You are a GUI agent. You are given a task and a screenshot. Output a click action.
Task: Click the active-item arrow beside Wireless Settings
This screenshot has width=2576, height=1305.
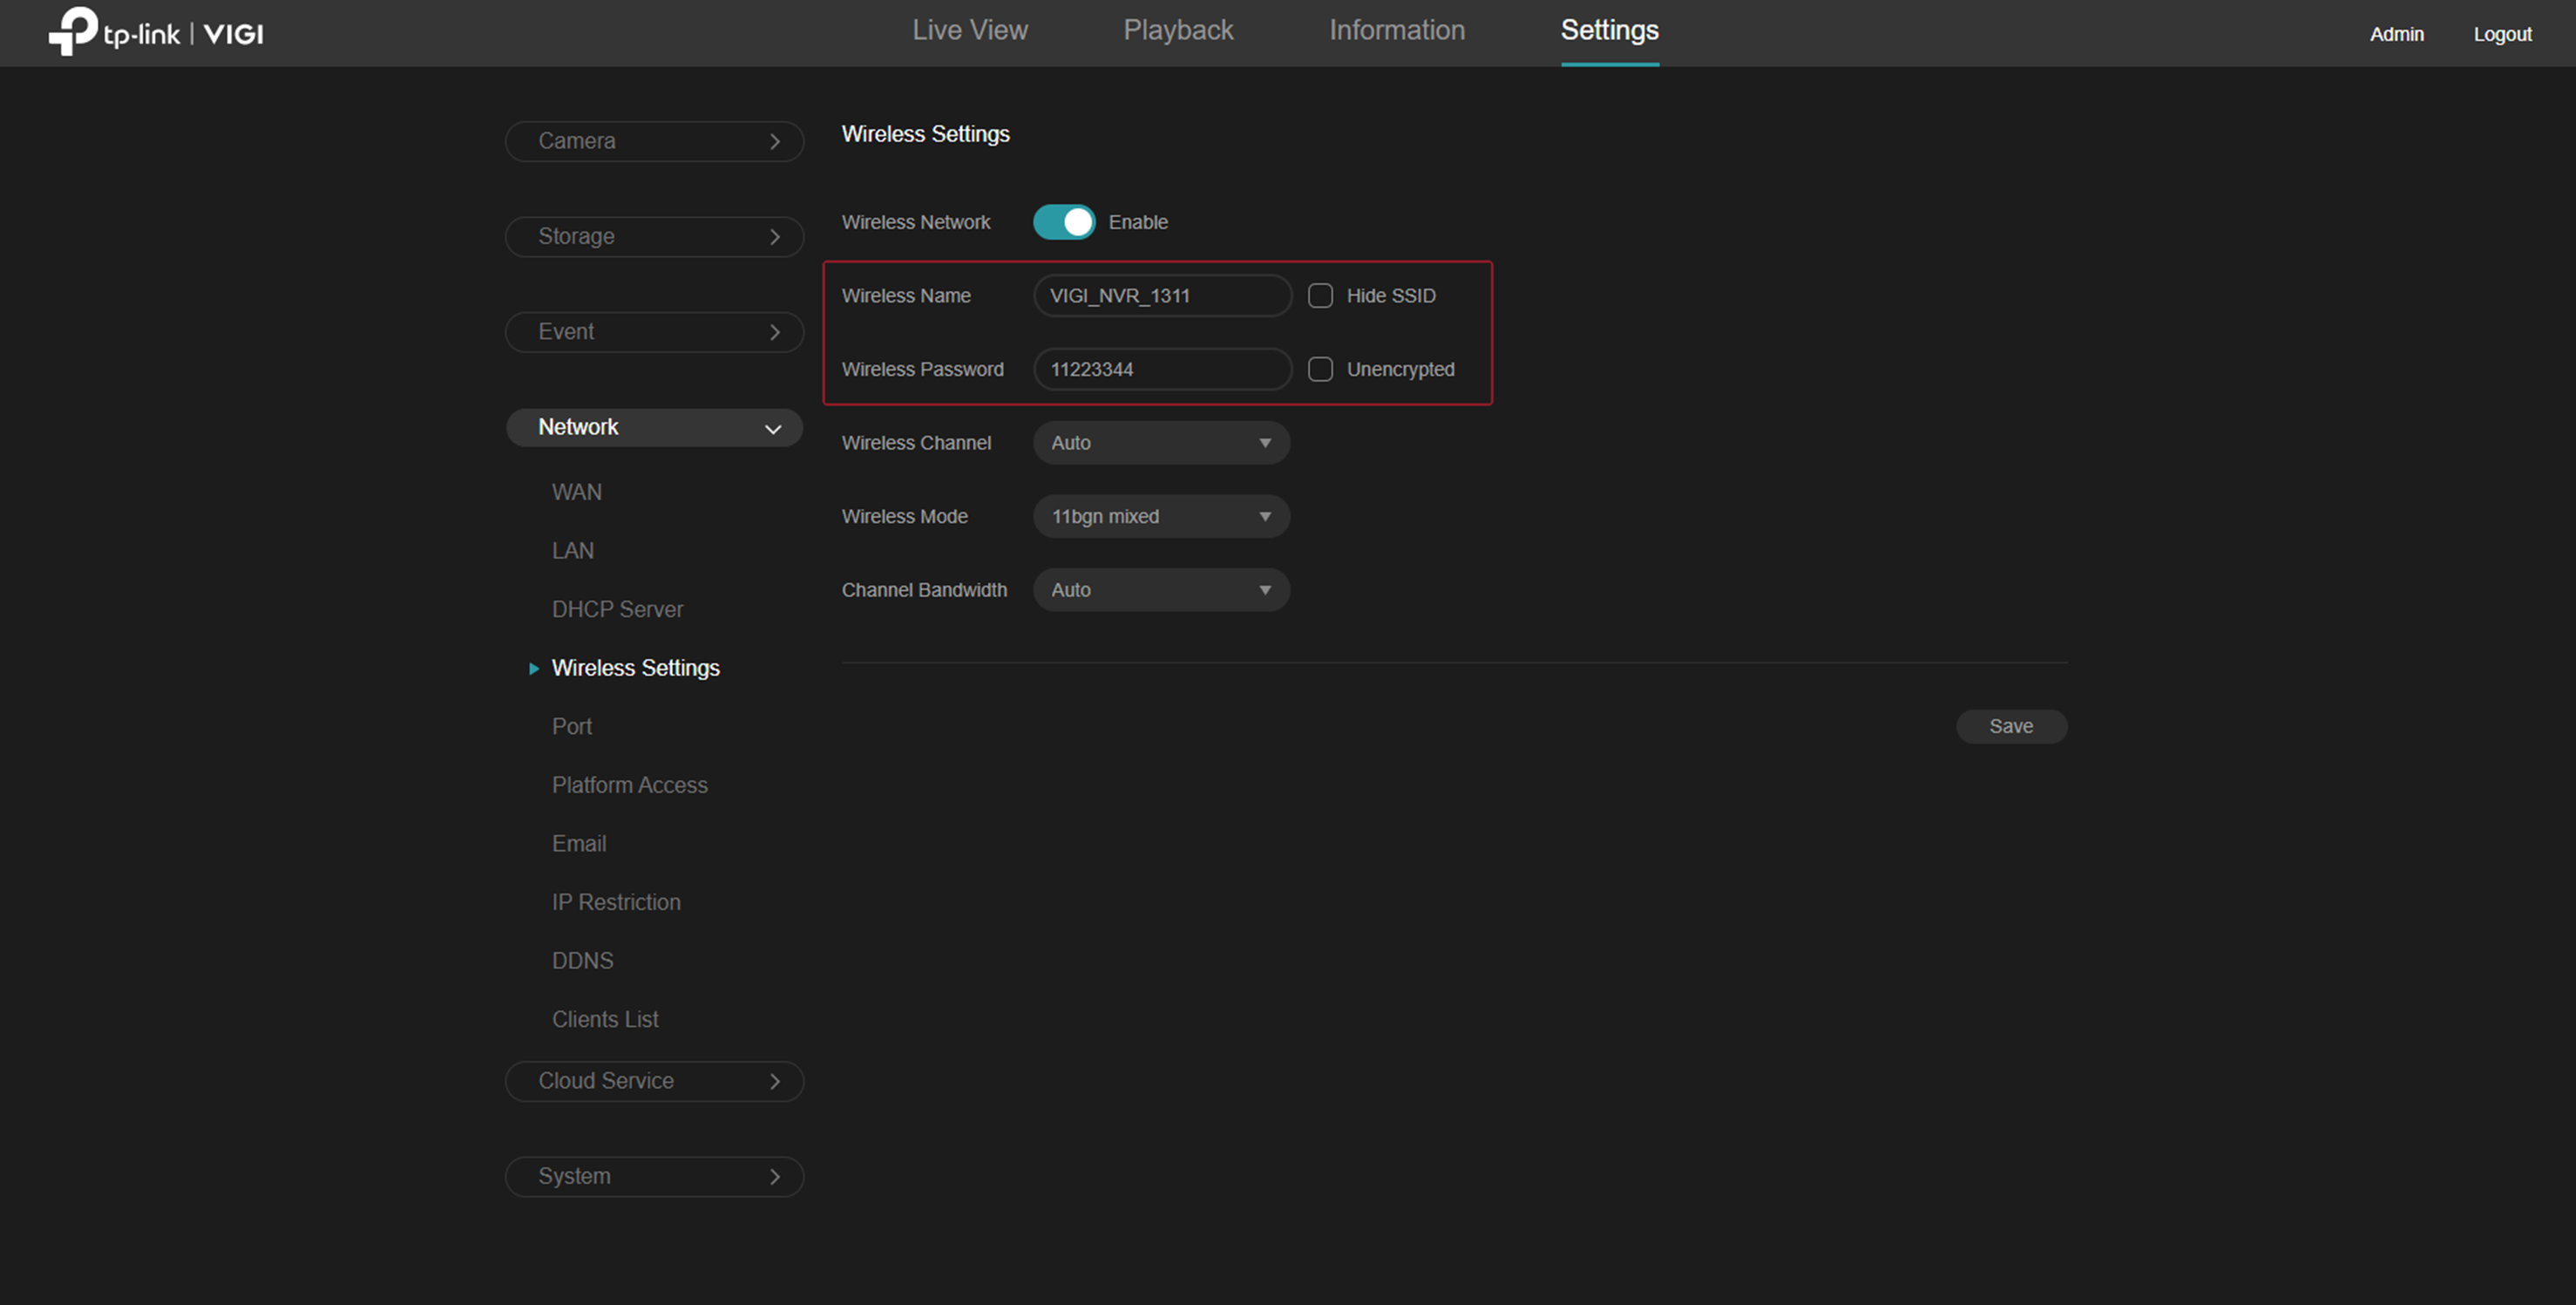pyautogui.click(x=533, y=668)
